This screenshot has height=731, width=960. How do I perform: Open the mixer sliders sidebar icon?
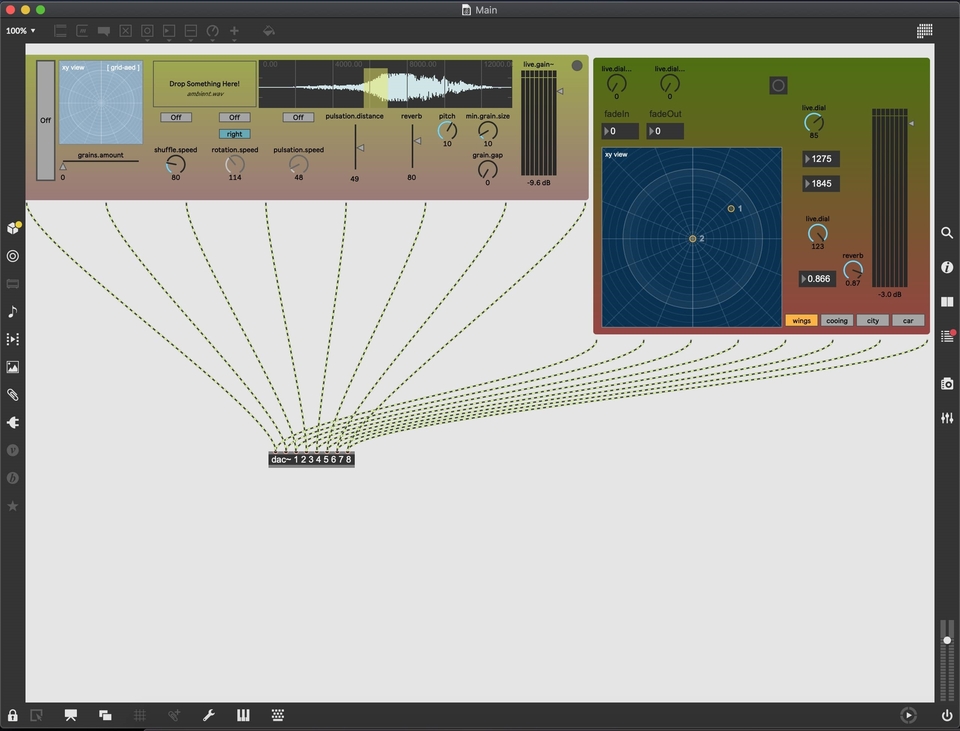(x=947, y=418)
